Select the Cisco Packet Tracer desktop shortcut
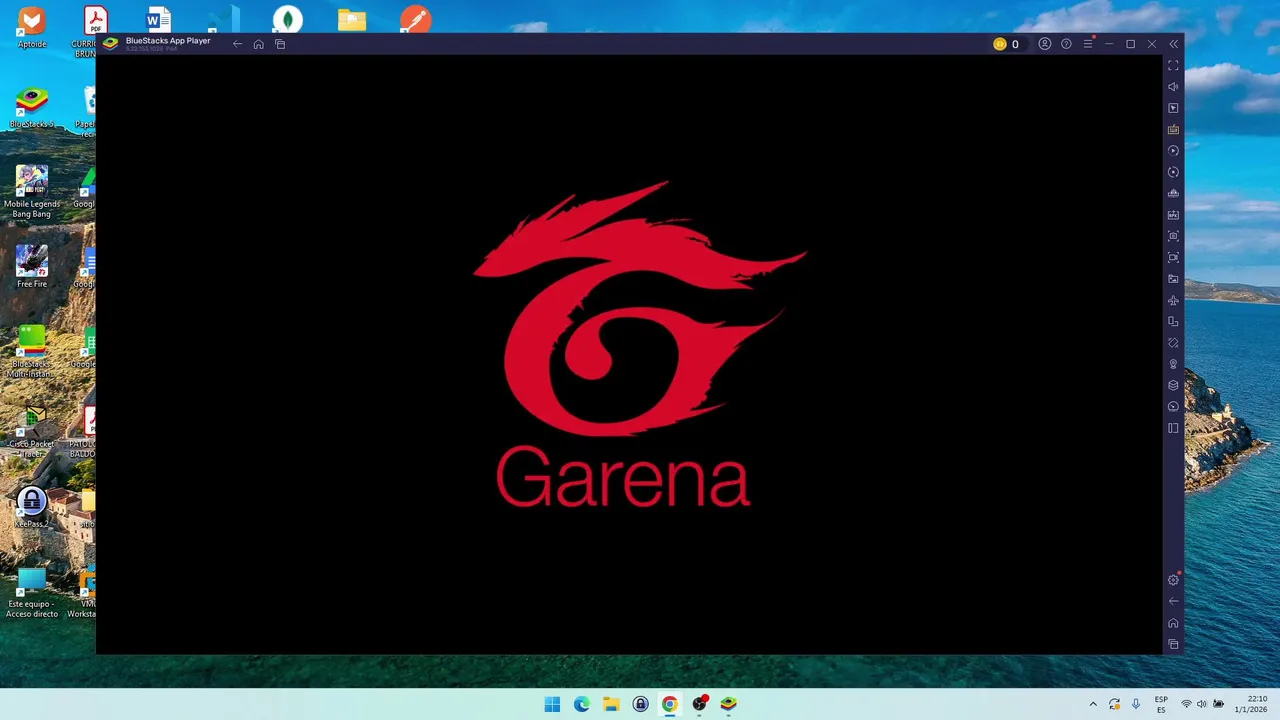This screenshot has height=720, width=1280. (x=32, y=432)
